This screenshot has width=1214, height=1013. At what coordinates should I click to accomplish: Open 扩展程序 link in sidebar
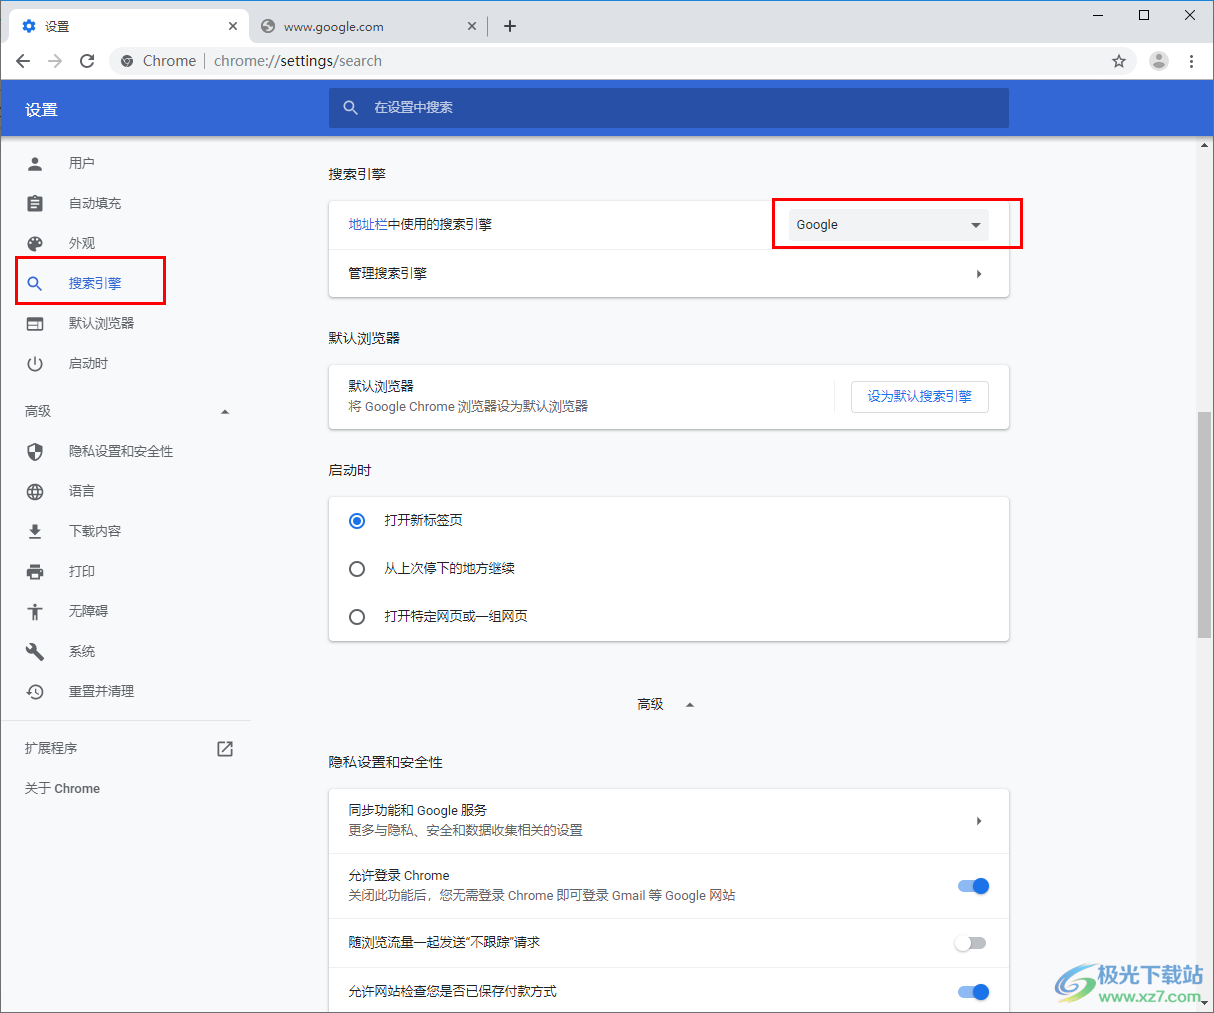click(51, 749)
